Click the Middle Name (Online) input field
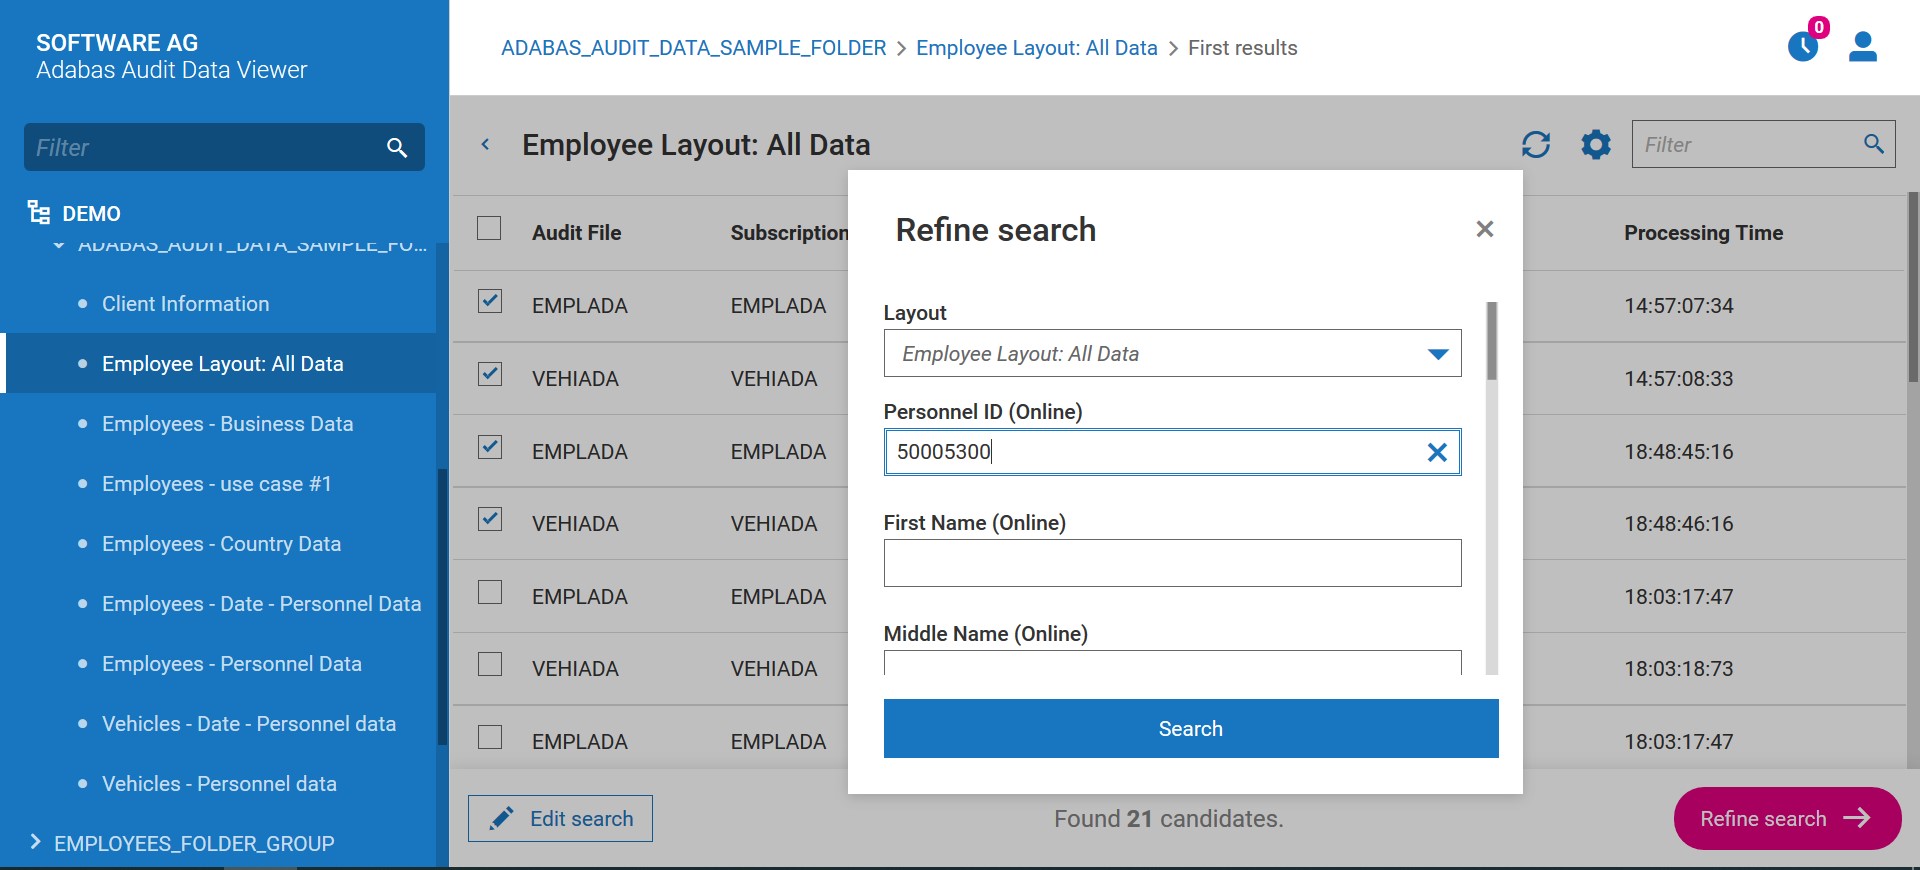The height and width of the screenshot is (870, 1920). pos(1172,663)
